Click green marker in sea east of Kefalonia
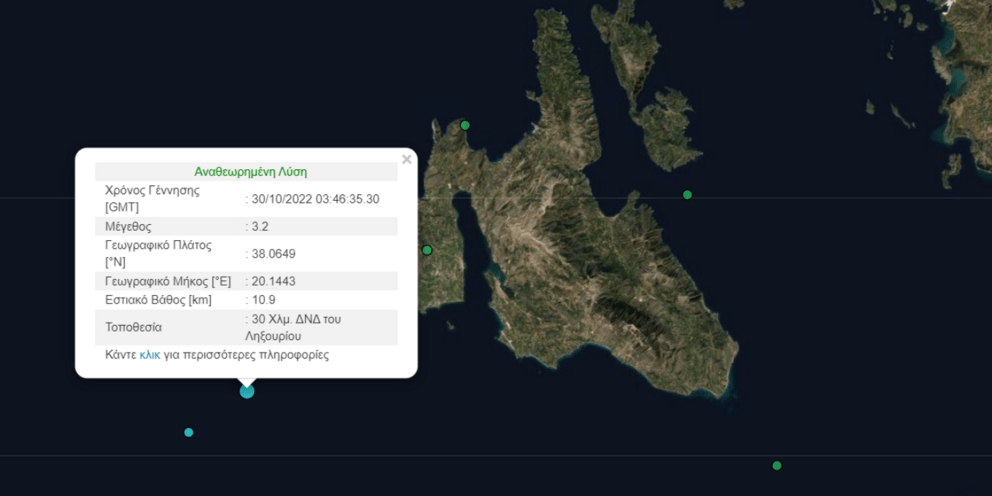992x496 pixels. point(687,194)
